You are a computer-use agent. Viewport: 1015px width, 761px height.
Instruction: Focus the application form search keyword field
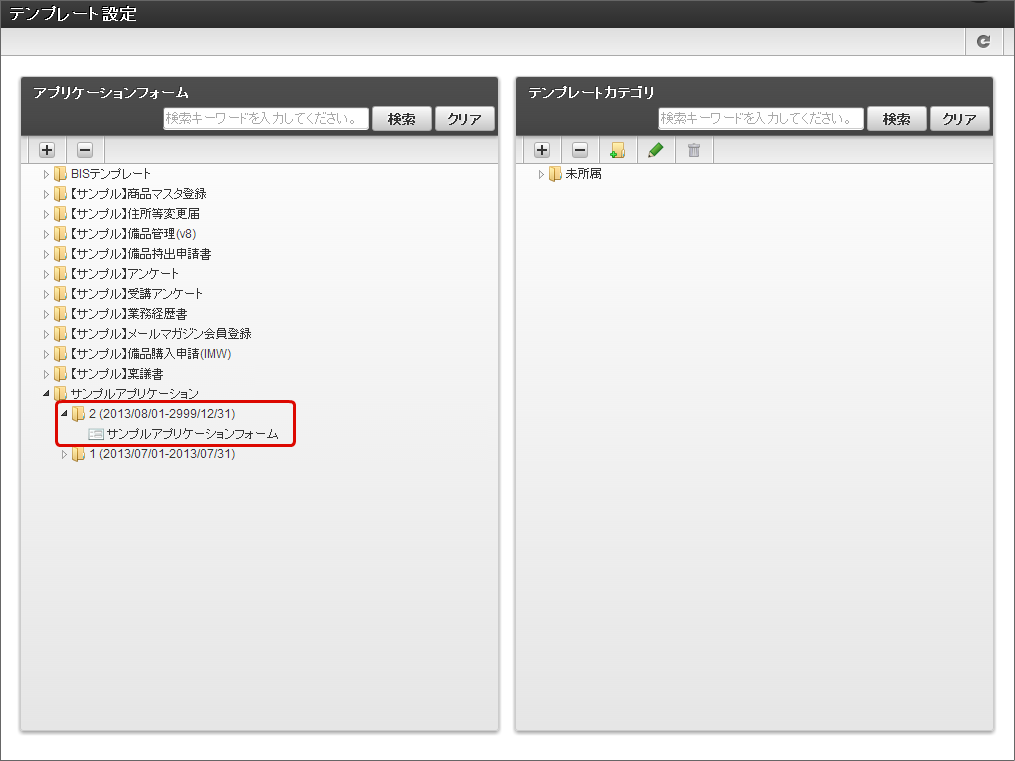coord(266,118)
